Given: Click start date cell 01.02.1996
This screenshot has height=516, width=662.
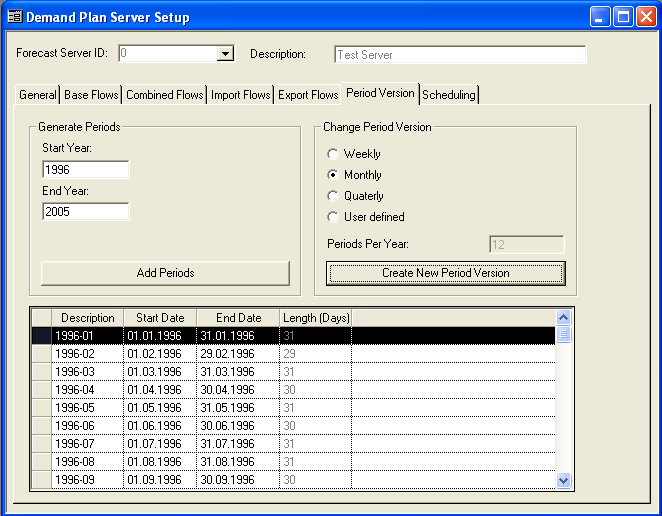Looking at the screenshot, I should (160, 354).
